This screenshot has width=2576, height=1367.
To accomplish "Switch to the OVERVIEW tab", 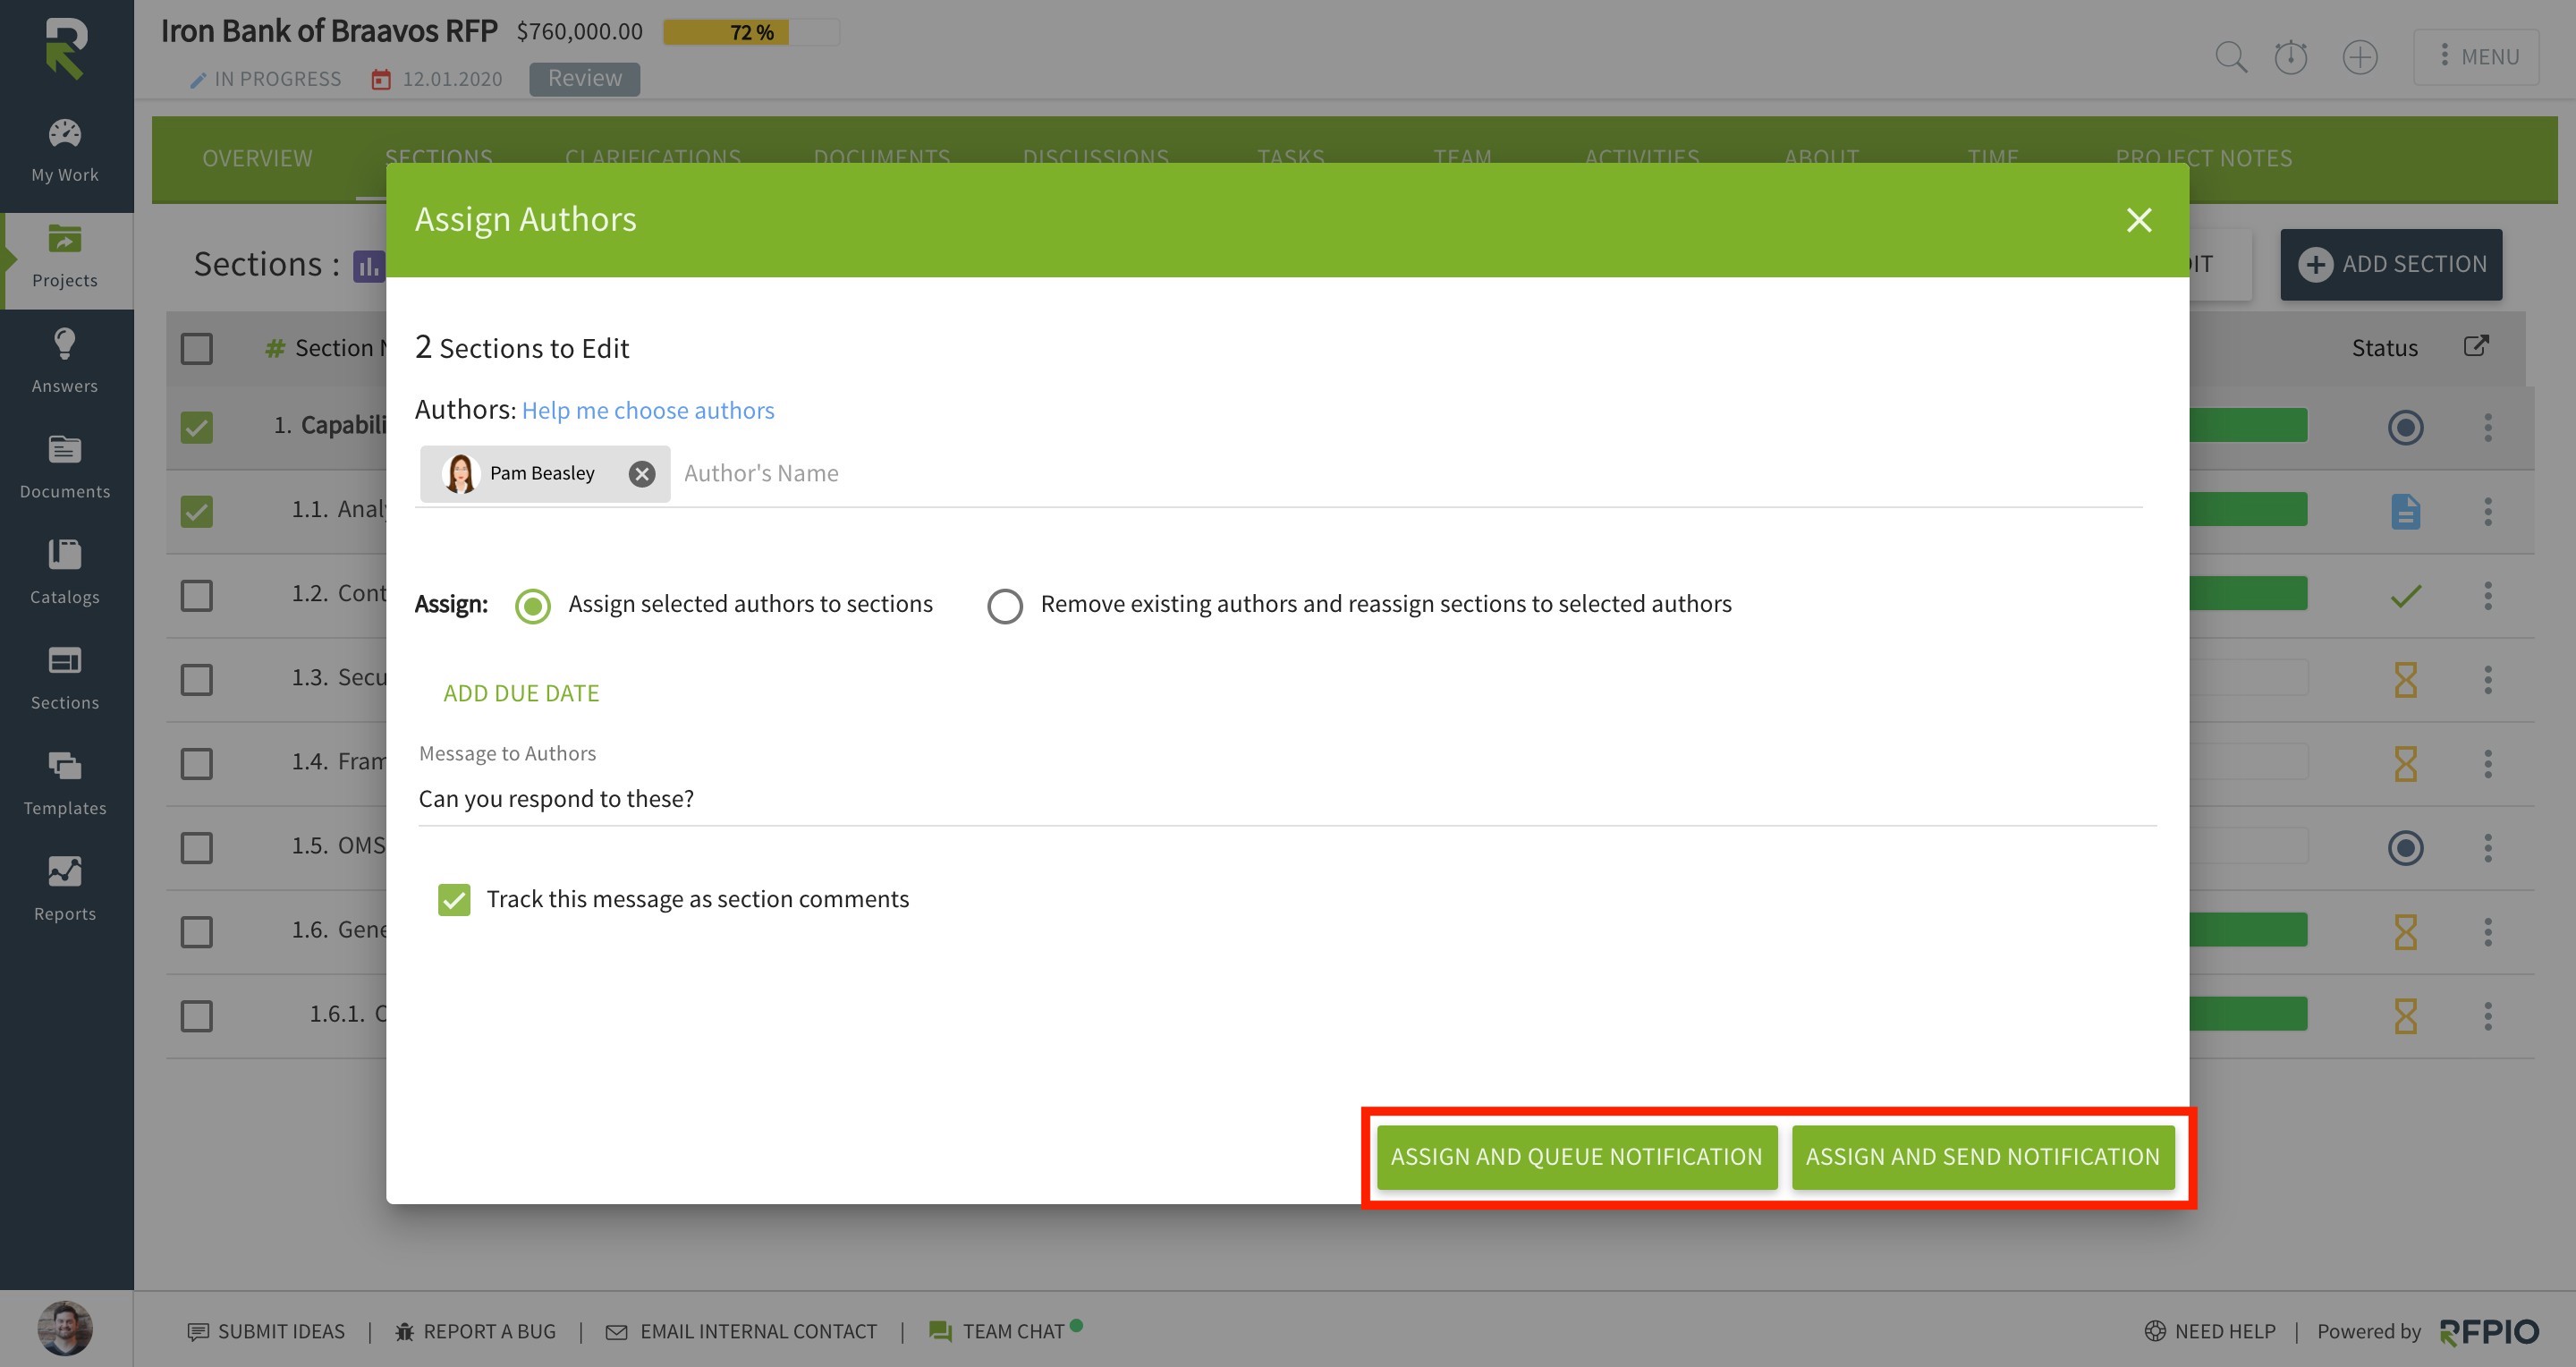I will [257, 158].
